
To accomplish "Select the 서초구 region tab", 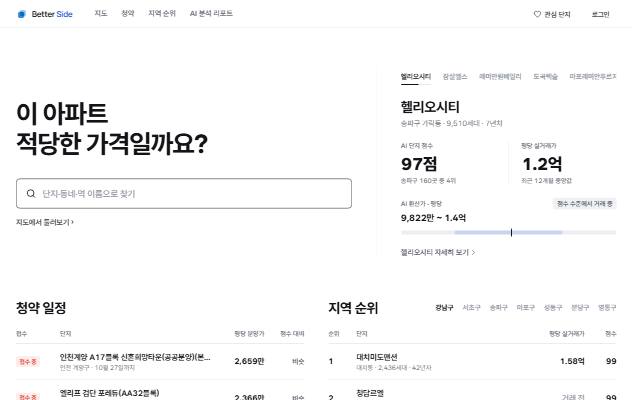I will pyautogui.click(x=471, y=307).
